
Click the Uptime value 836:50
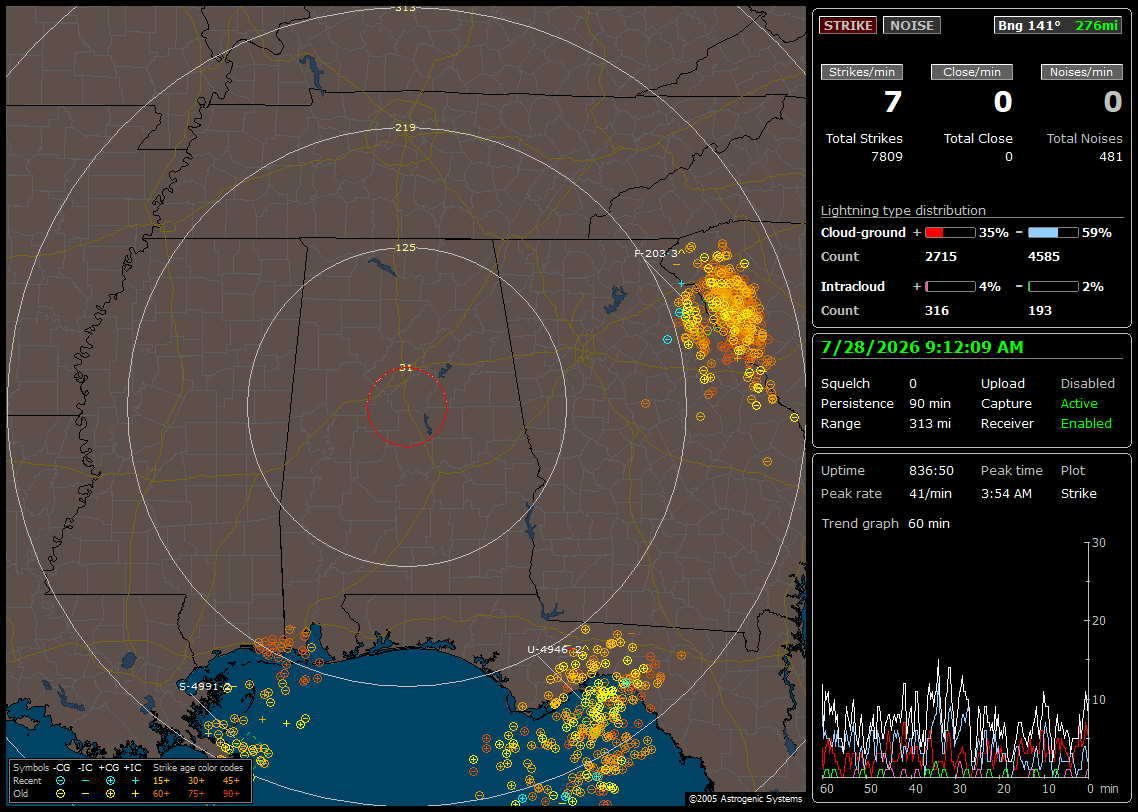pos(931,471)
